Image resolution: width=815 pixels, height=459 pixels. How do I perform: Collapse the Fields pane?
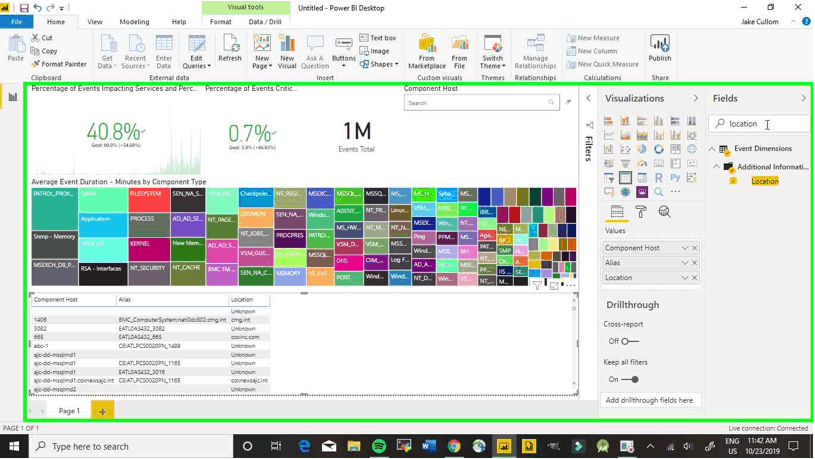[804, 98]
